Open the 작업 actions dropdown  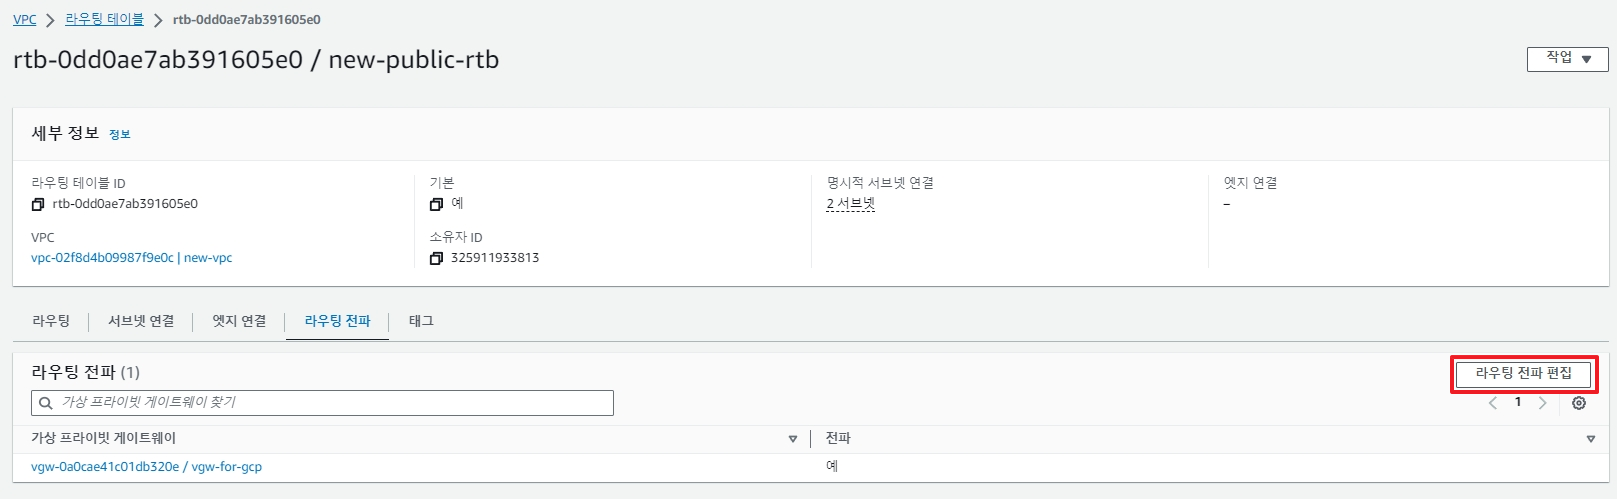1567,59
